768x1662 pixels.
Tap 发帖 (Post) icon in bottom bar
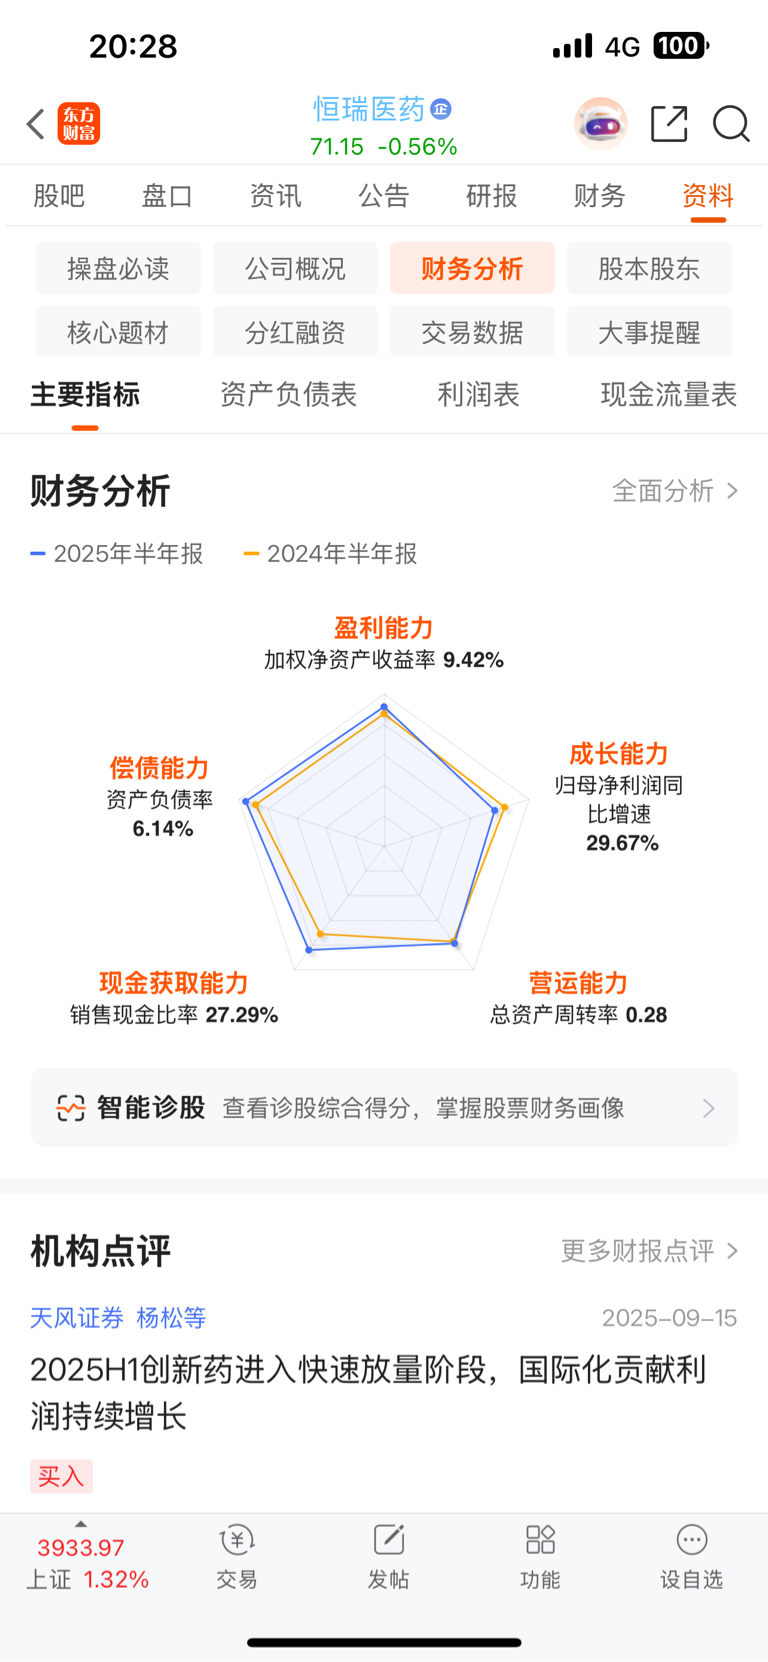[x=388, y=1556]
